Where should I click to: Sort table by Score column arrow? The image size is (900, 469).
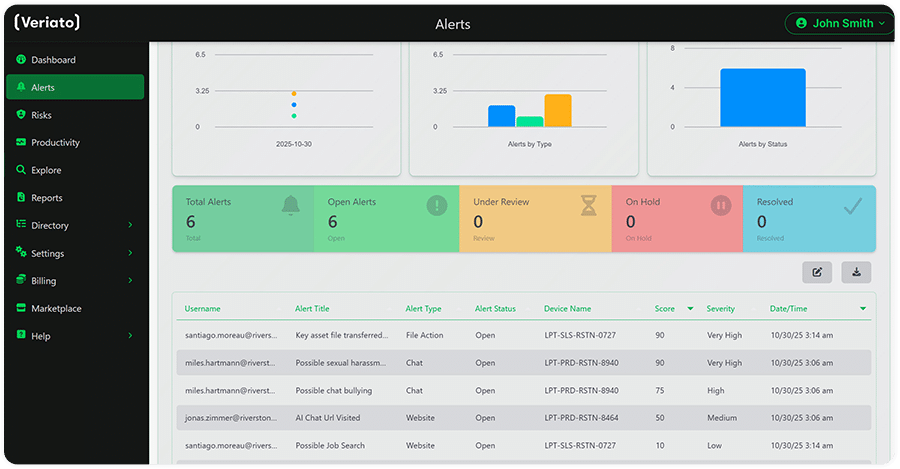pyautogui.click(x=690, y=309)
